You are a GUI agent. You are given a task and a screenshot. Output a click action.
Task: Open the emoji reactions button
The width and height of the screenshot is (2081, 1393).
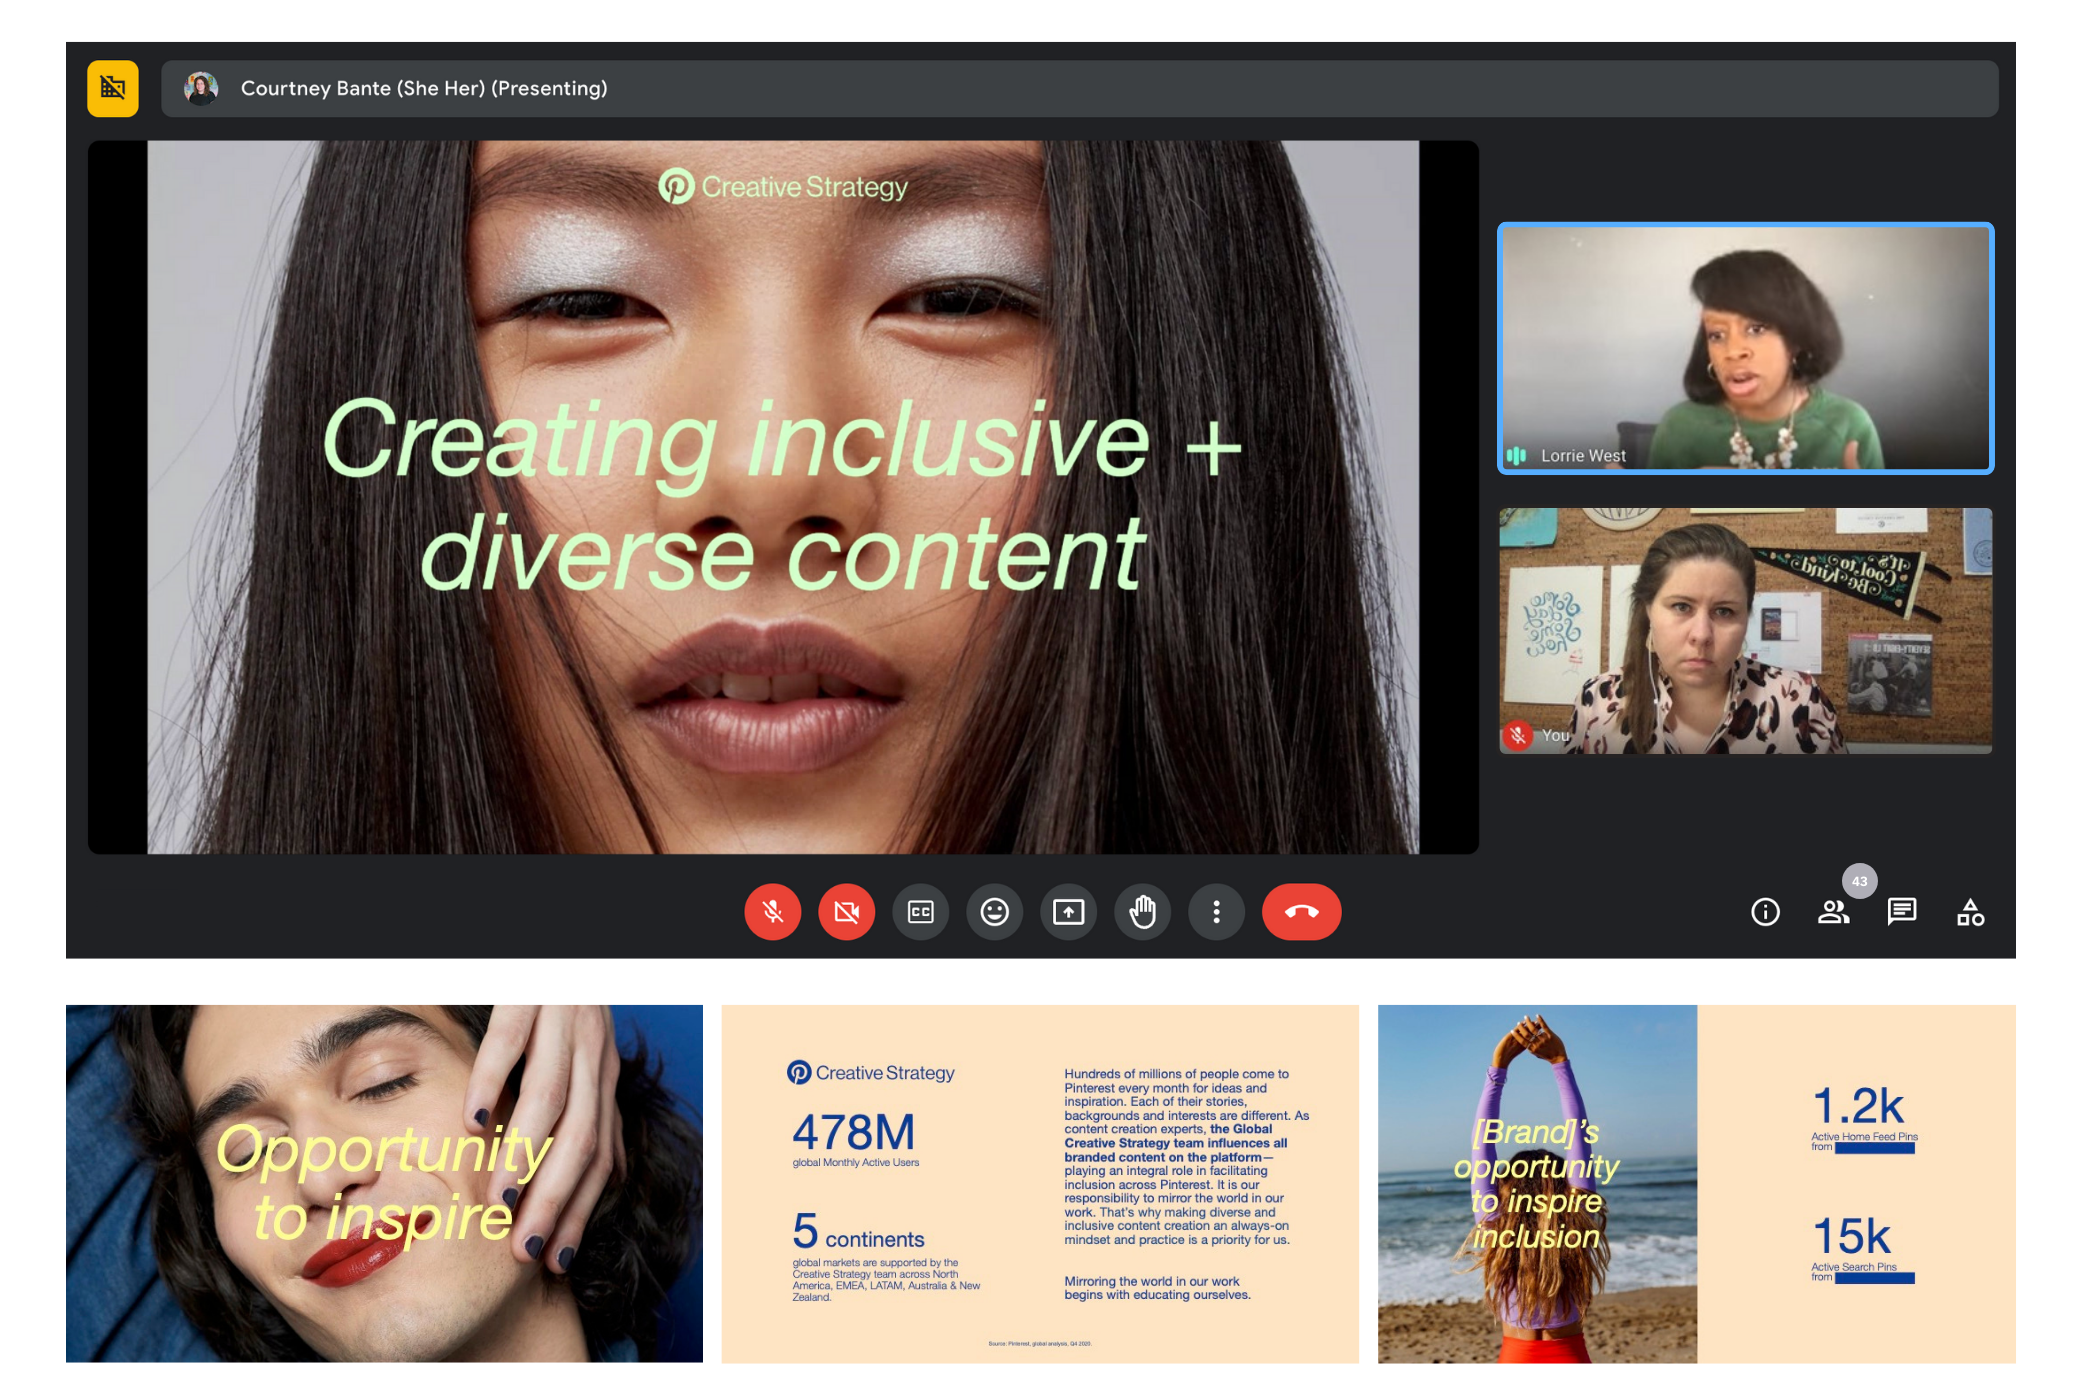(994, 912)
